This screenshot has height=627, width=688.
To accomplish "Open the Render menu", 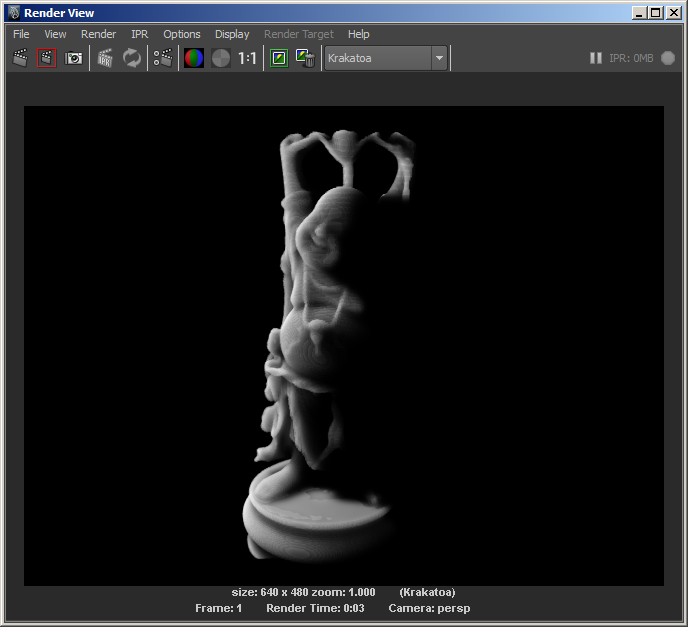I will [98, 34].
